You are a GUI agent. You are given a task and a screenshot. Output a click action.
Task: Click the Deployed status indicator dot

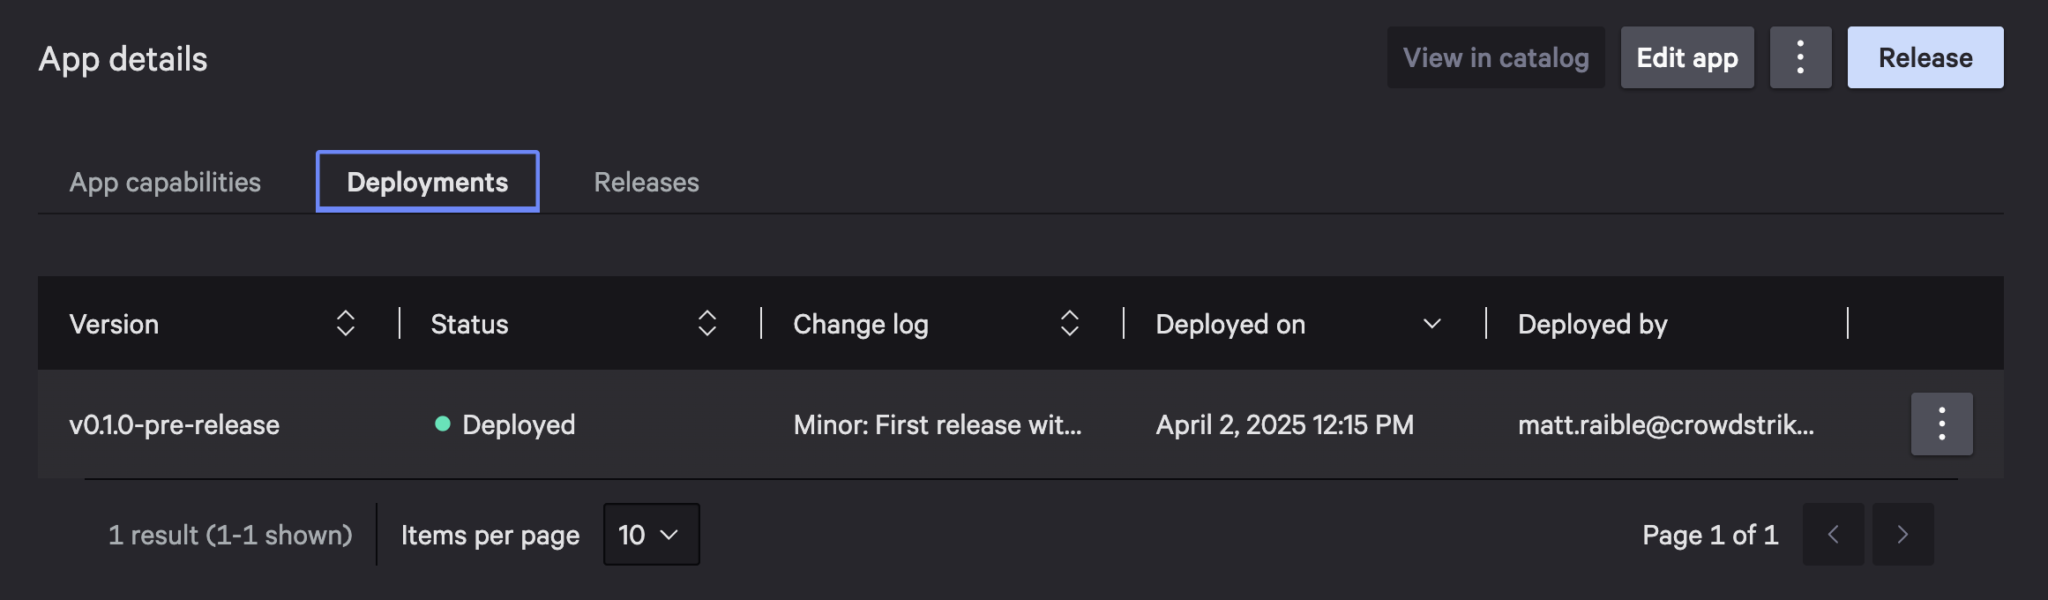pos(444,424)
